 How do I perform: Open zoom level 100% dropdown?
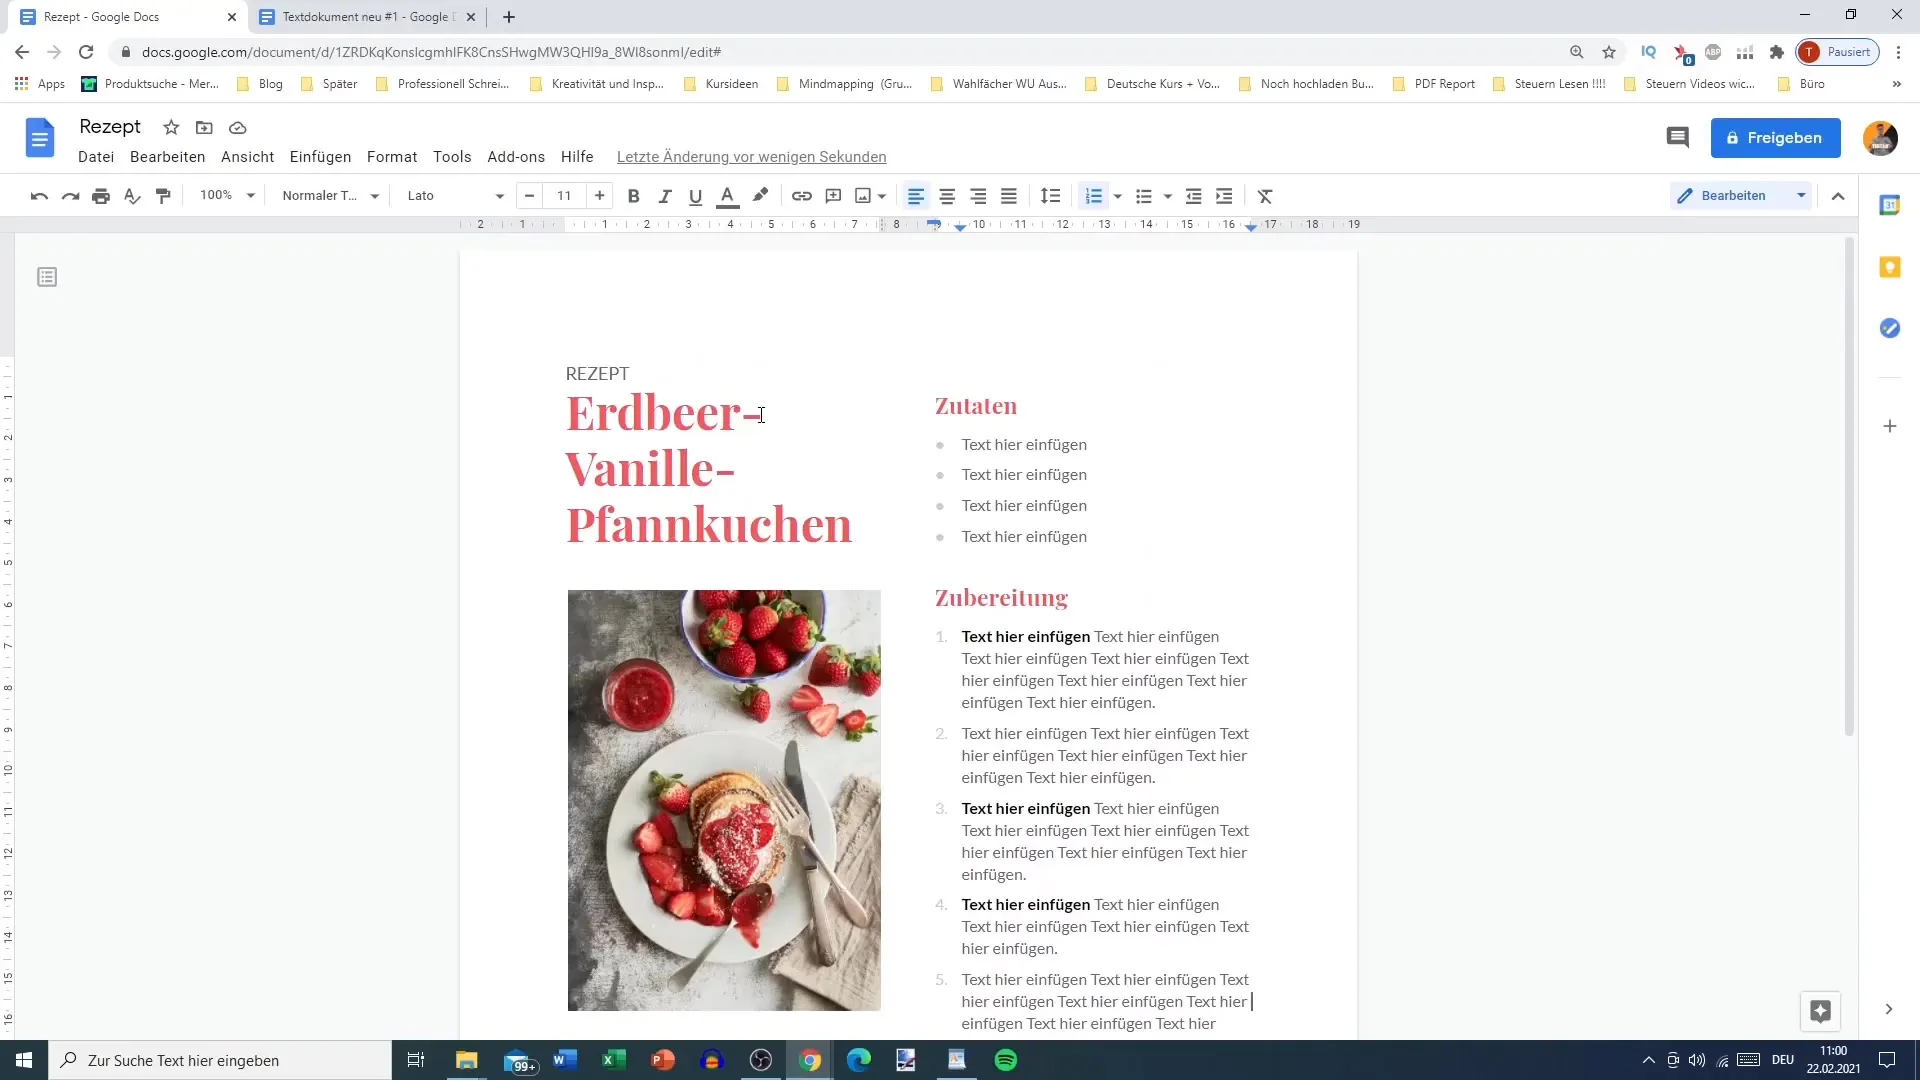pos(227,196)
